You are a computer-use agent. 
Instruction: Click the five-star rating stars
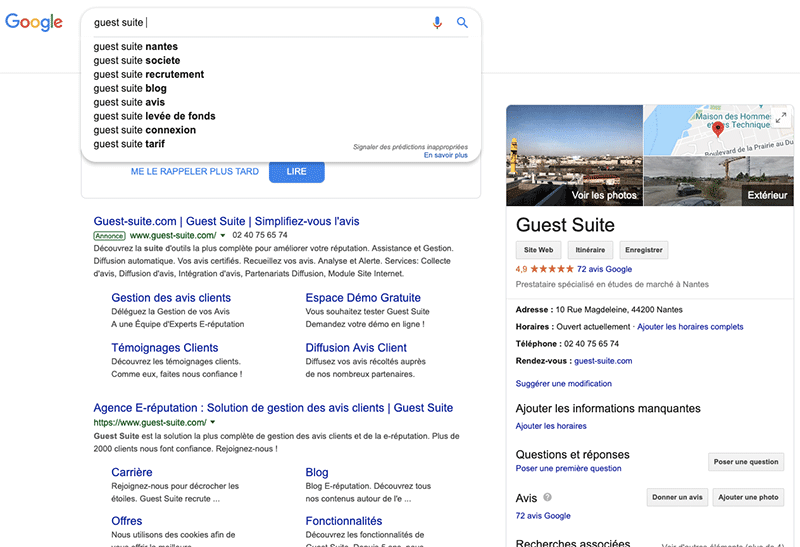552,269
